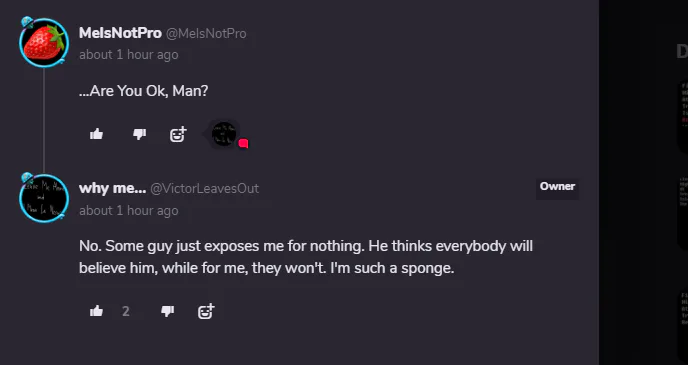Visit MeIsNotPro display name profile link
The image size is (688, 365).
tap(120, 33)
